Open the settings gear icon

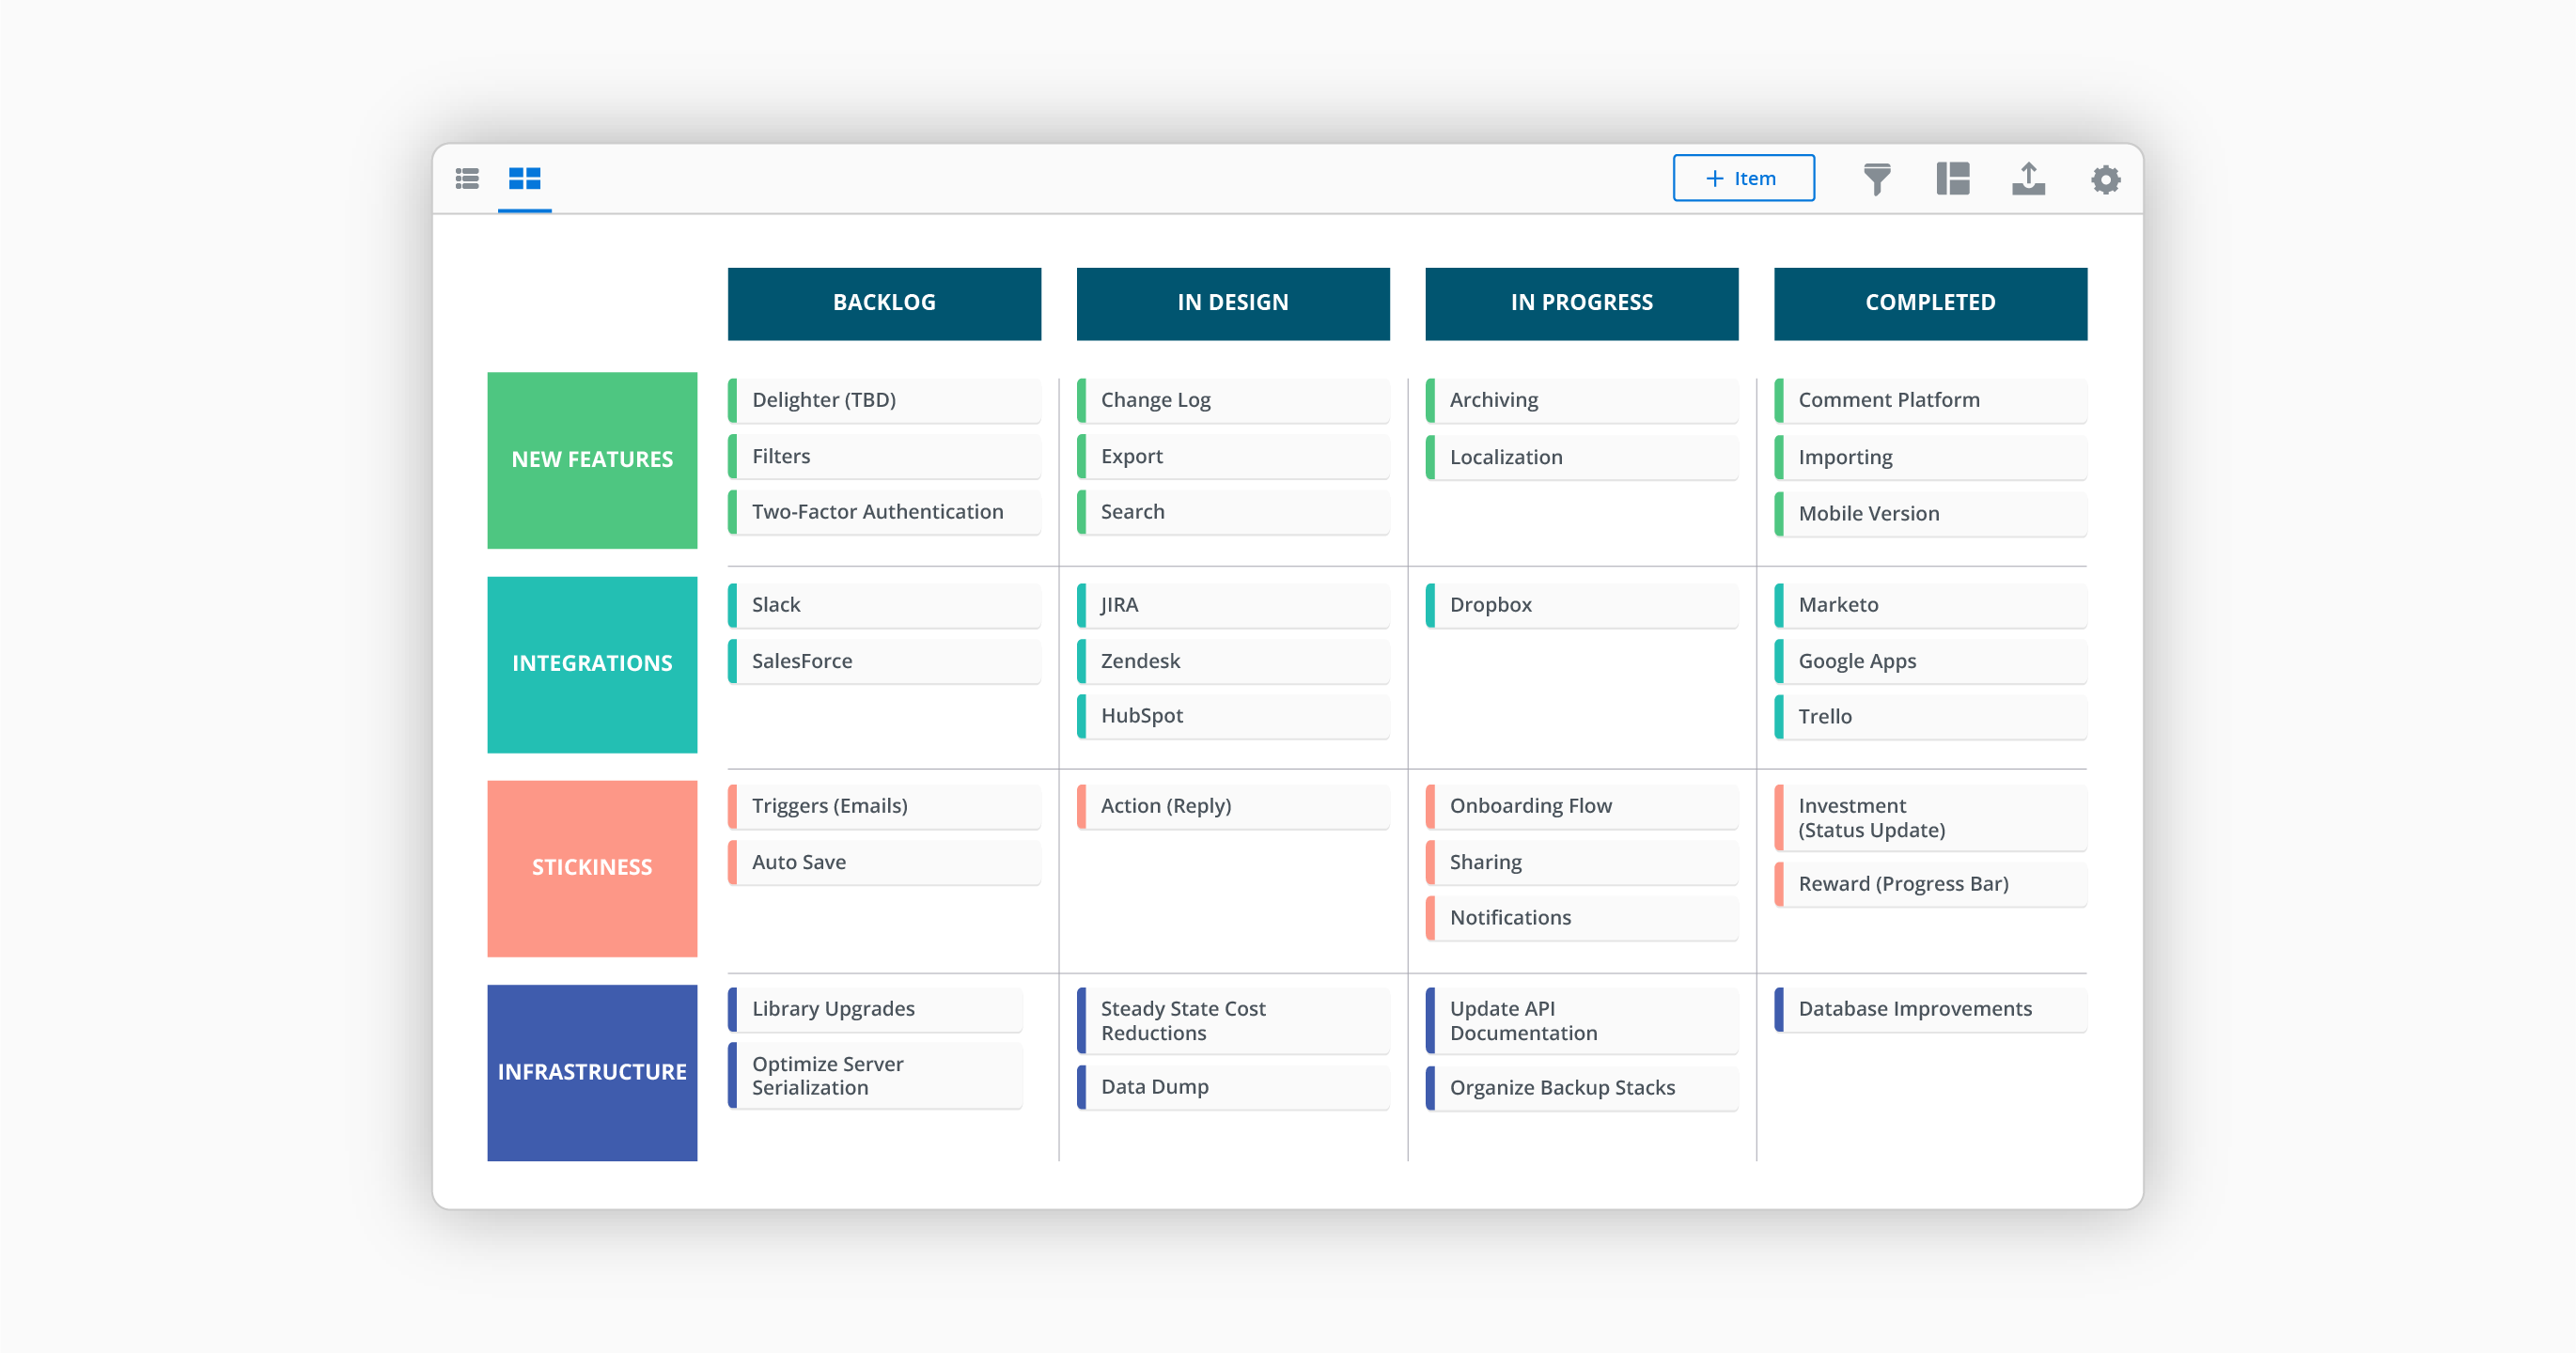click(x=2105, y=180)
